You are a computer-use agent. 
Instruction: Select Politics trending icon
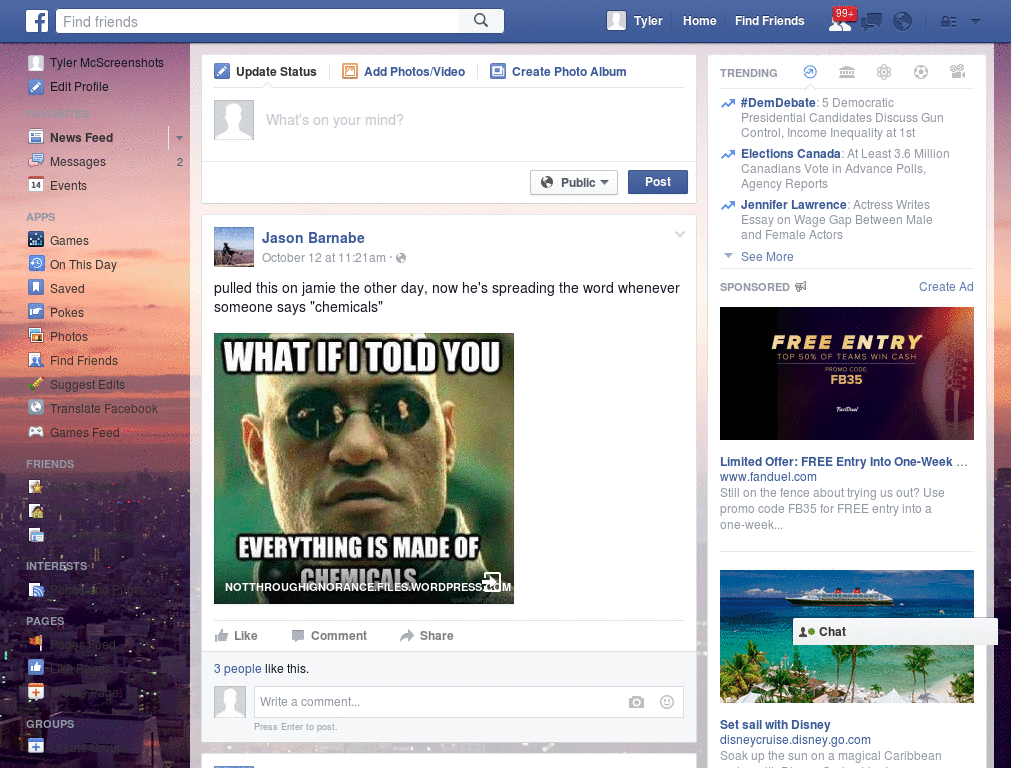[x=847, y=72]
